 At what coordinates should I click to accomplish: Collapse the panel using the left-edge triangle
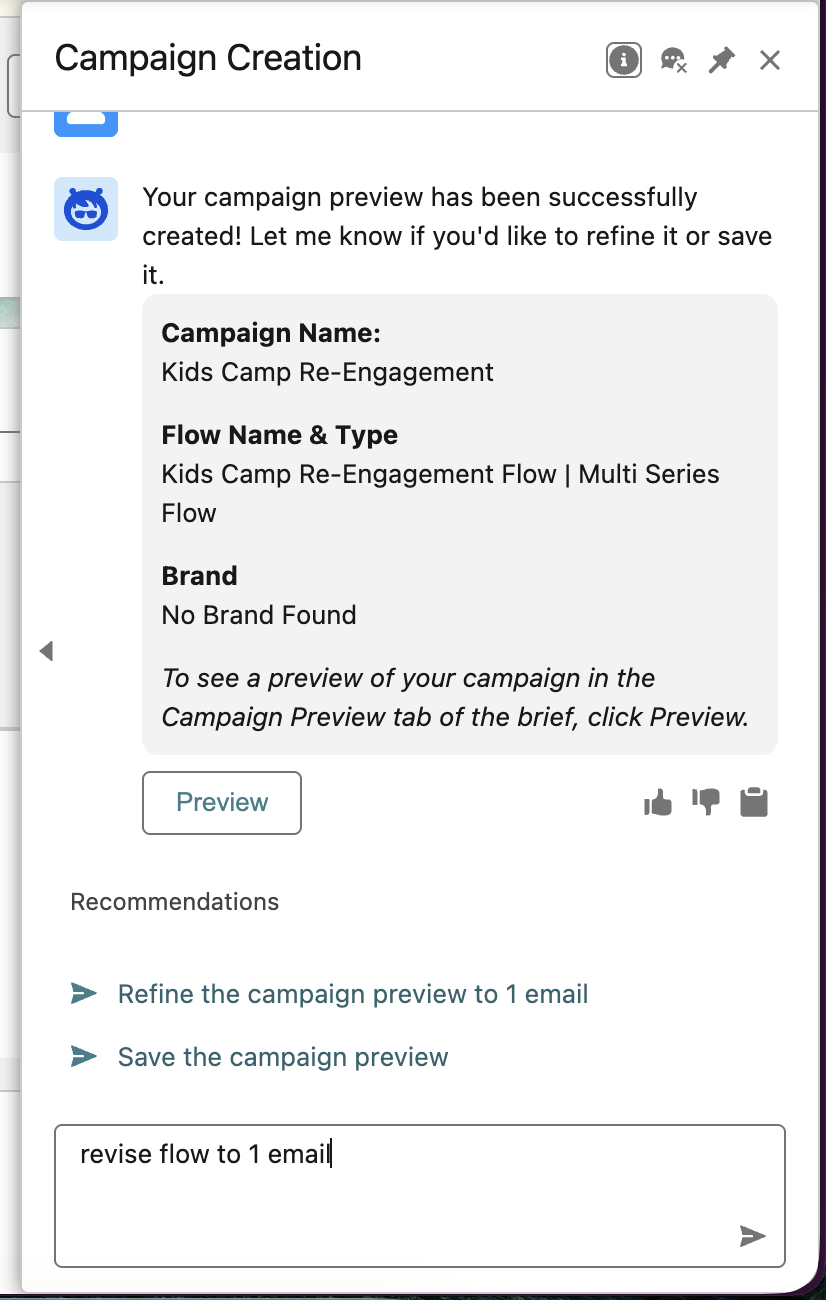pos(46,651)
